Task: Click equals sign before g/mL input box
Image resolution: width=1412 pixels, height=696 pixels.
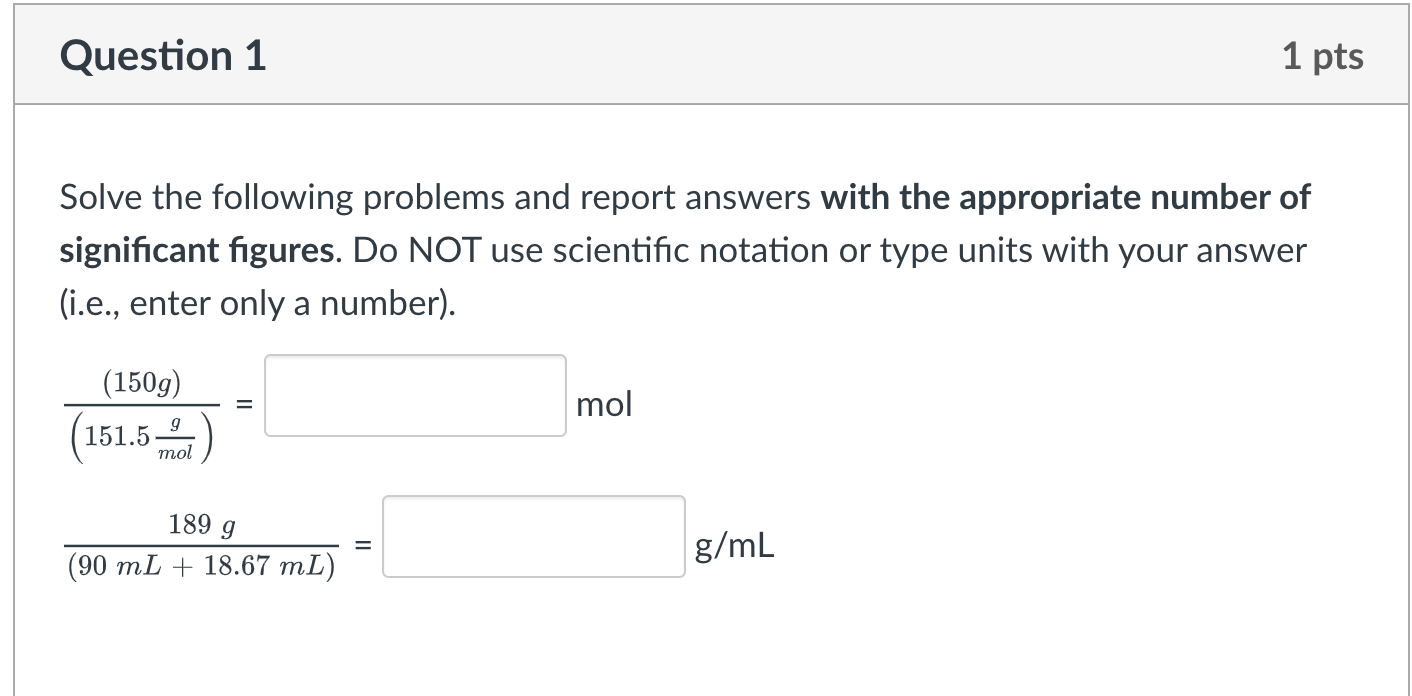Action: 363,546
